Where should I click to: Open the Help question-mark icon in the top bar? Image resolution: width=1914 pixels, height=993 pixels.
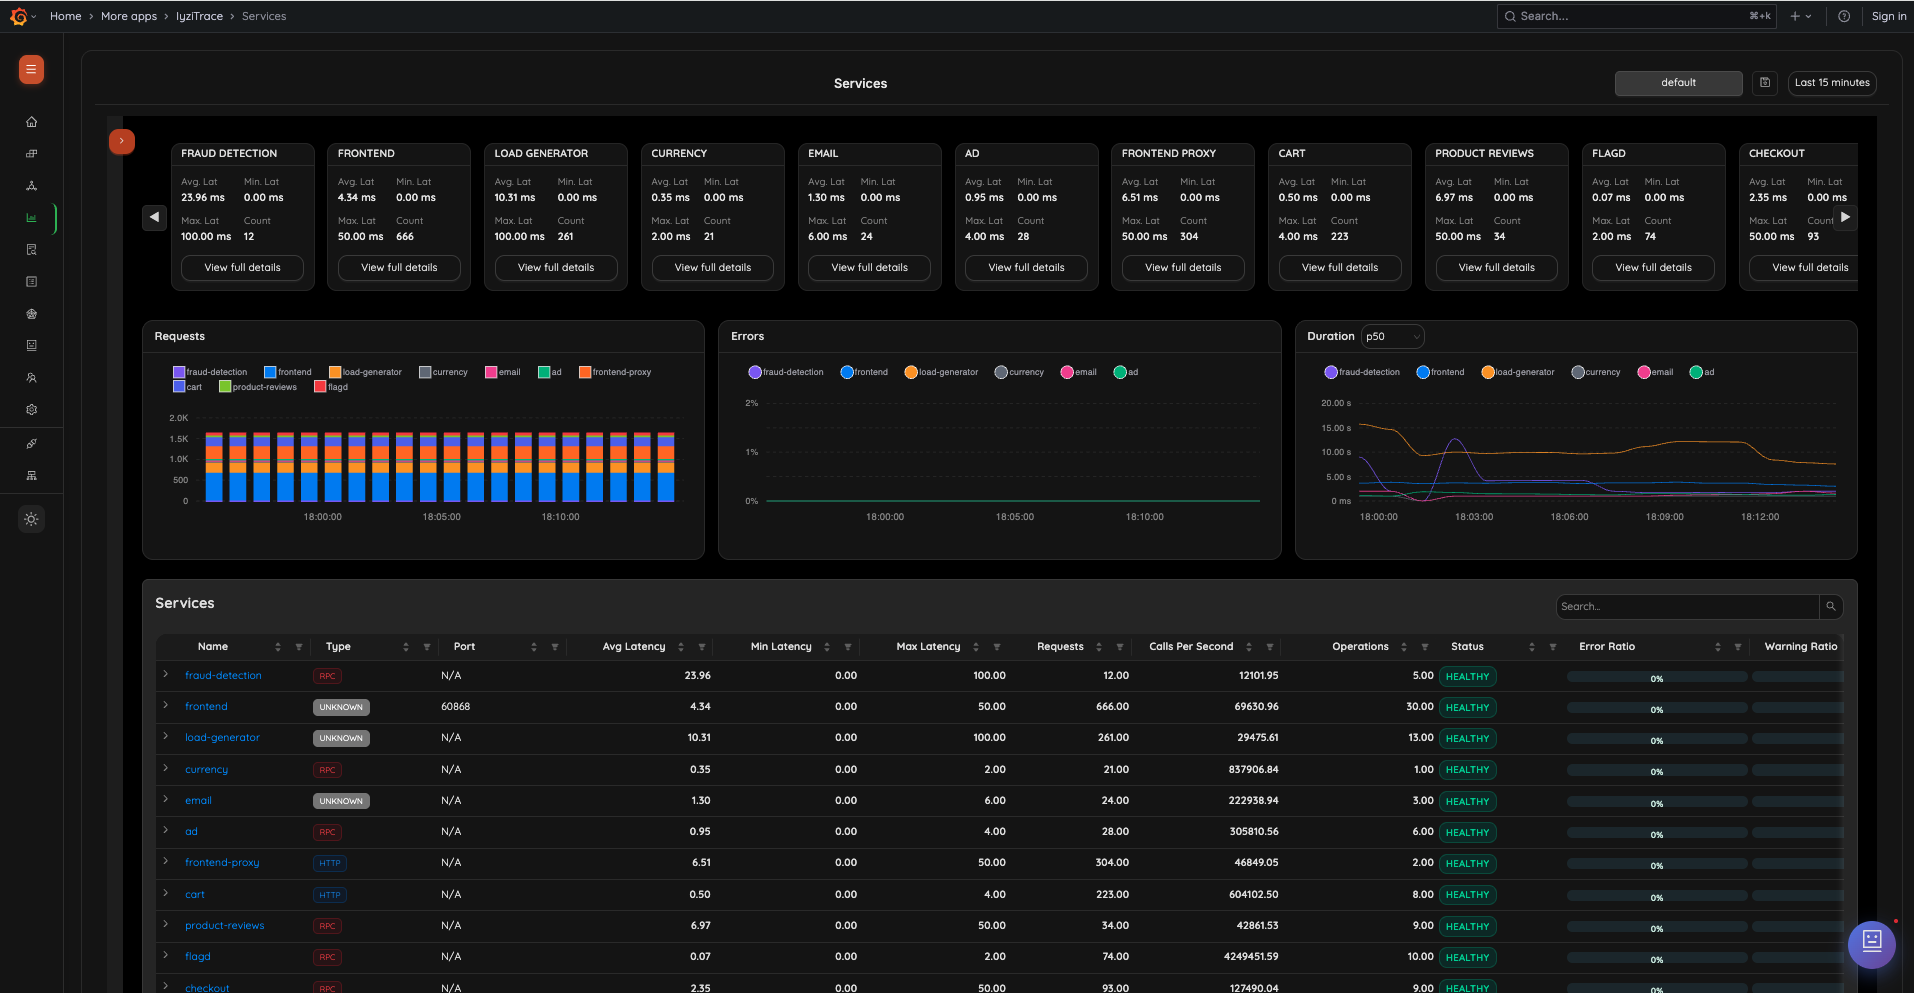tap(1844, 16)
